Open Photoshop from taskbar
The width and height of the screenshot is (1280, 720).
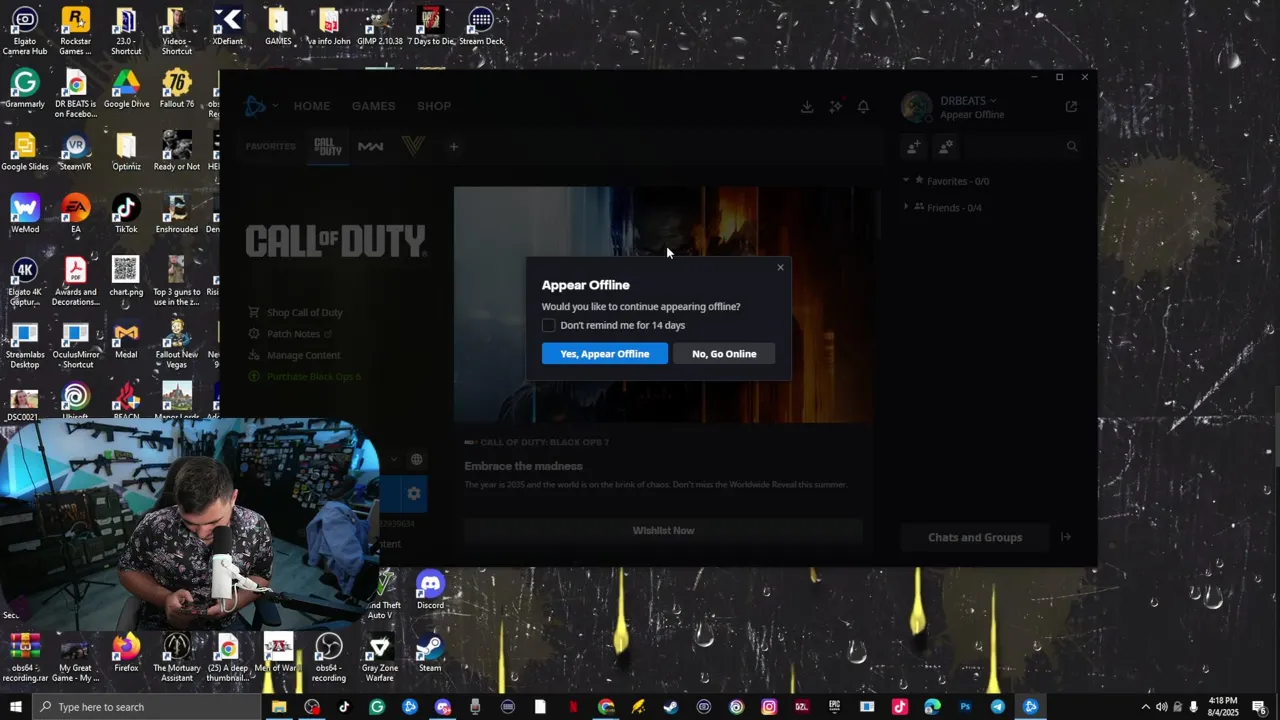click(965, 707)
